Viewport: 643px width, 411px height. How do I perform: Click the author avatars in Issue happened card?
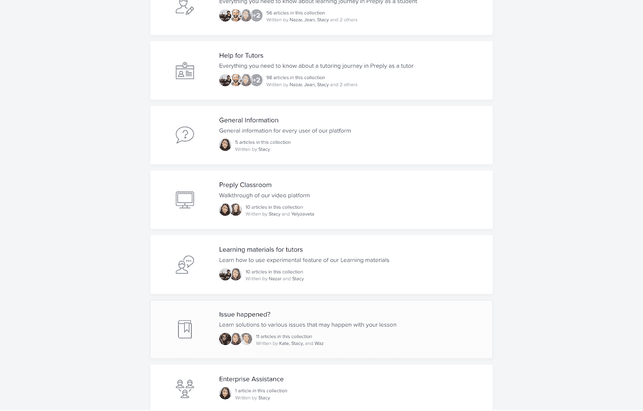coord(235,339)
